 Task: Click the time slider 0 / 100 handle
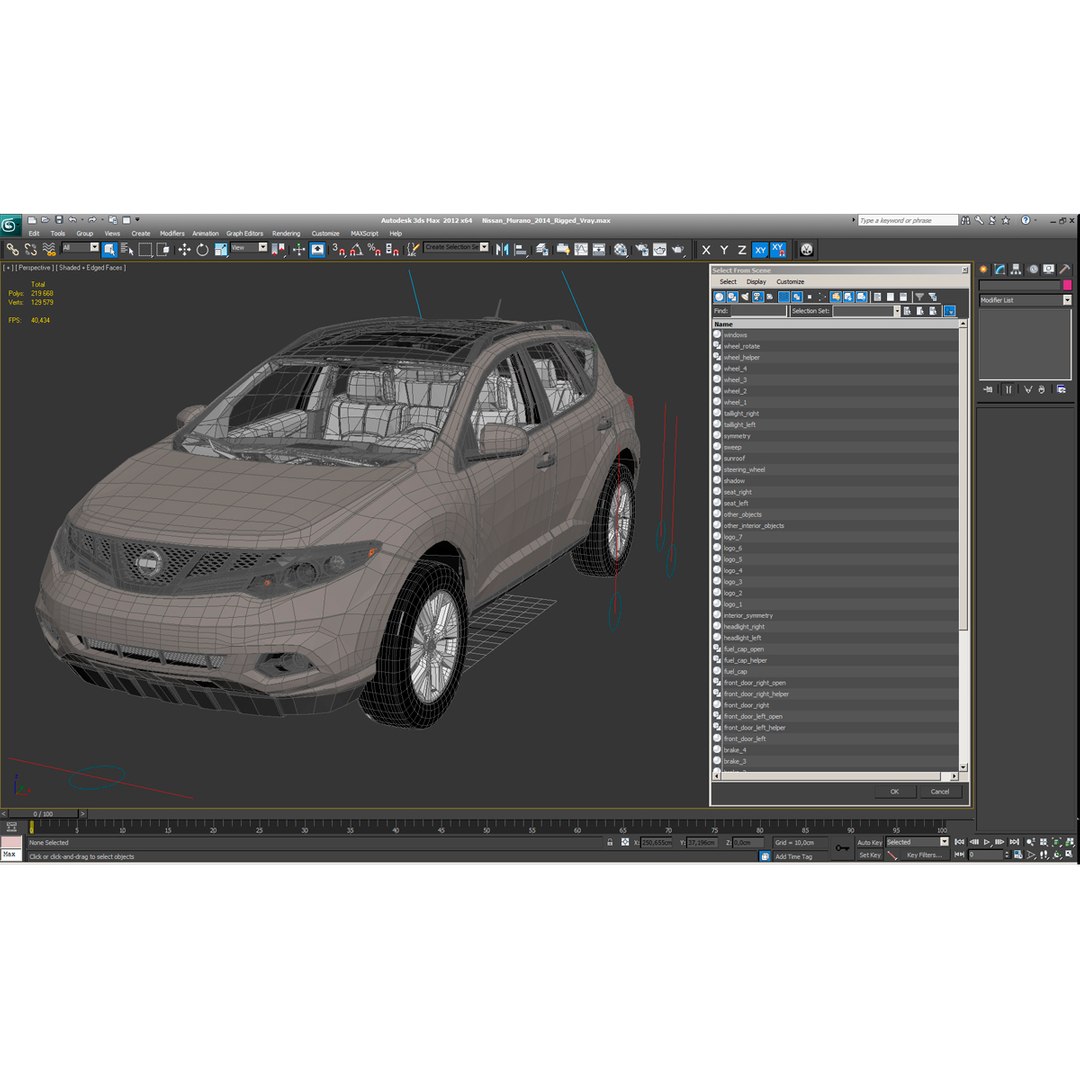tap(43, 813)
